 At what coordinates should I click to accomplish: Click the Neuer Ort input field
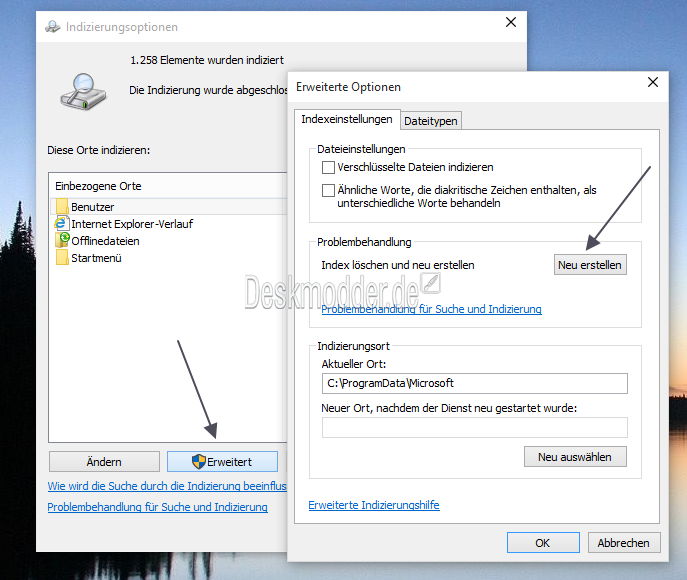(x=475, y=428)
